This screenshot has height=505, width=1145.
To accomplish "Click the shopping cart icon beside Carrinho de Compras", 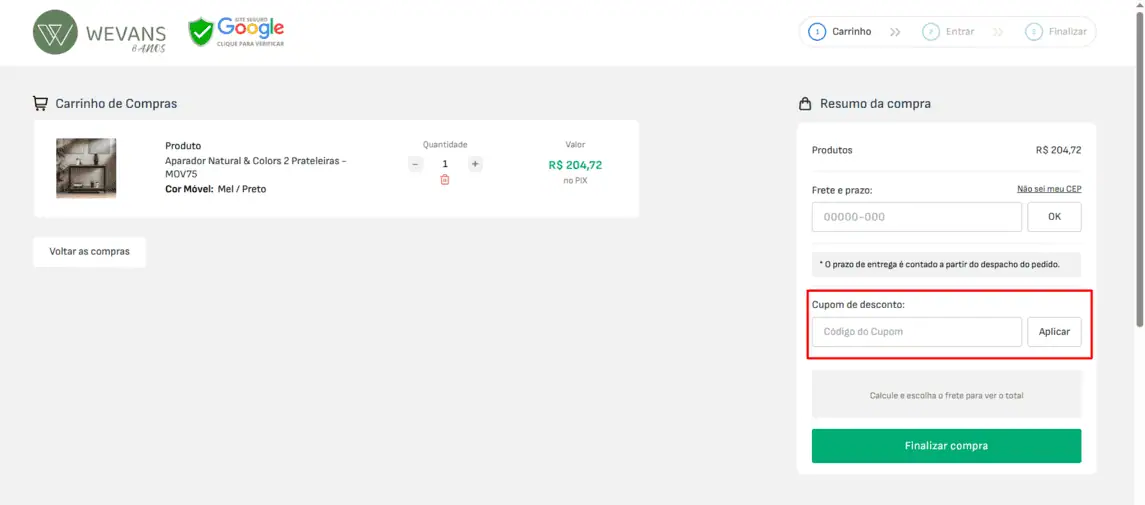I will point(40,104).
